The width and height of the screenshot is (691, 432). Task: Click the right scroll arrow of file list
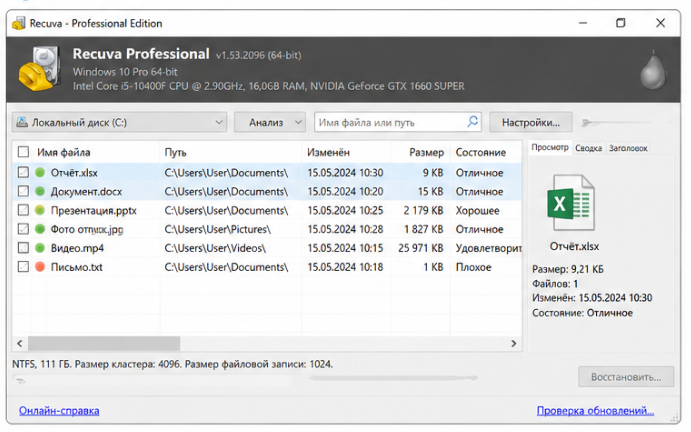click(x=514, y=343)
